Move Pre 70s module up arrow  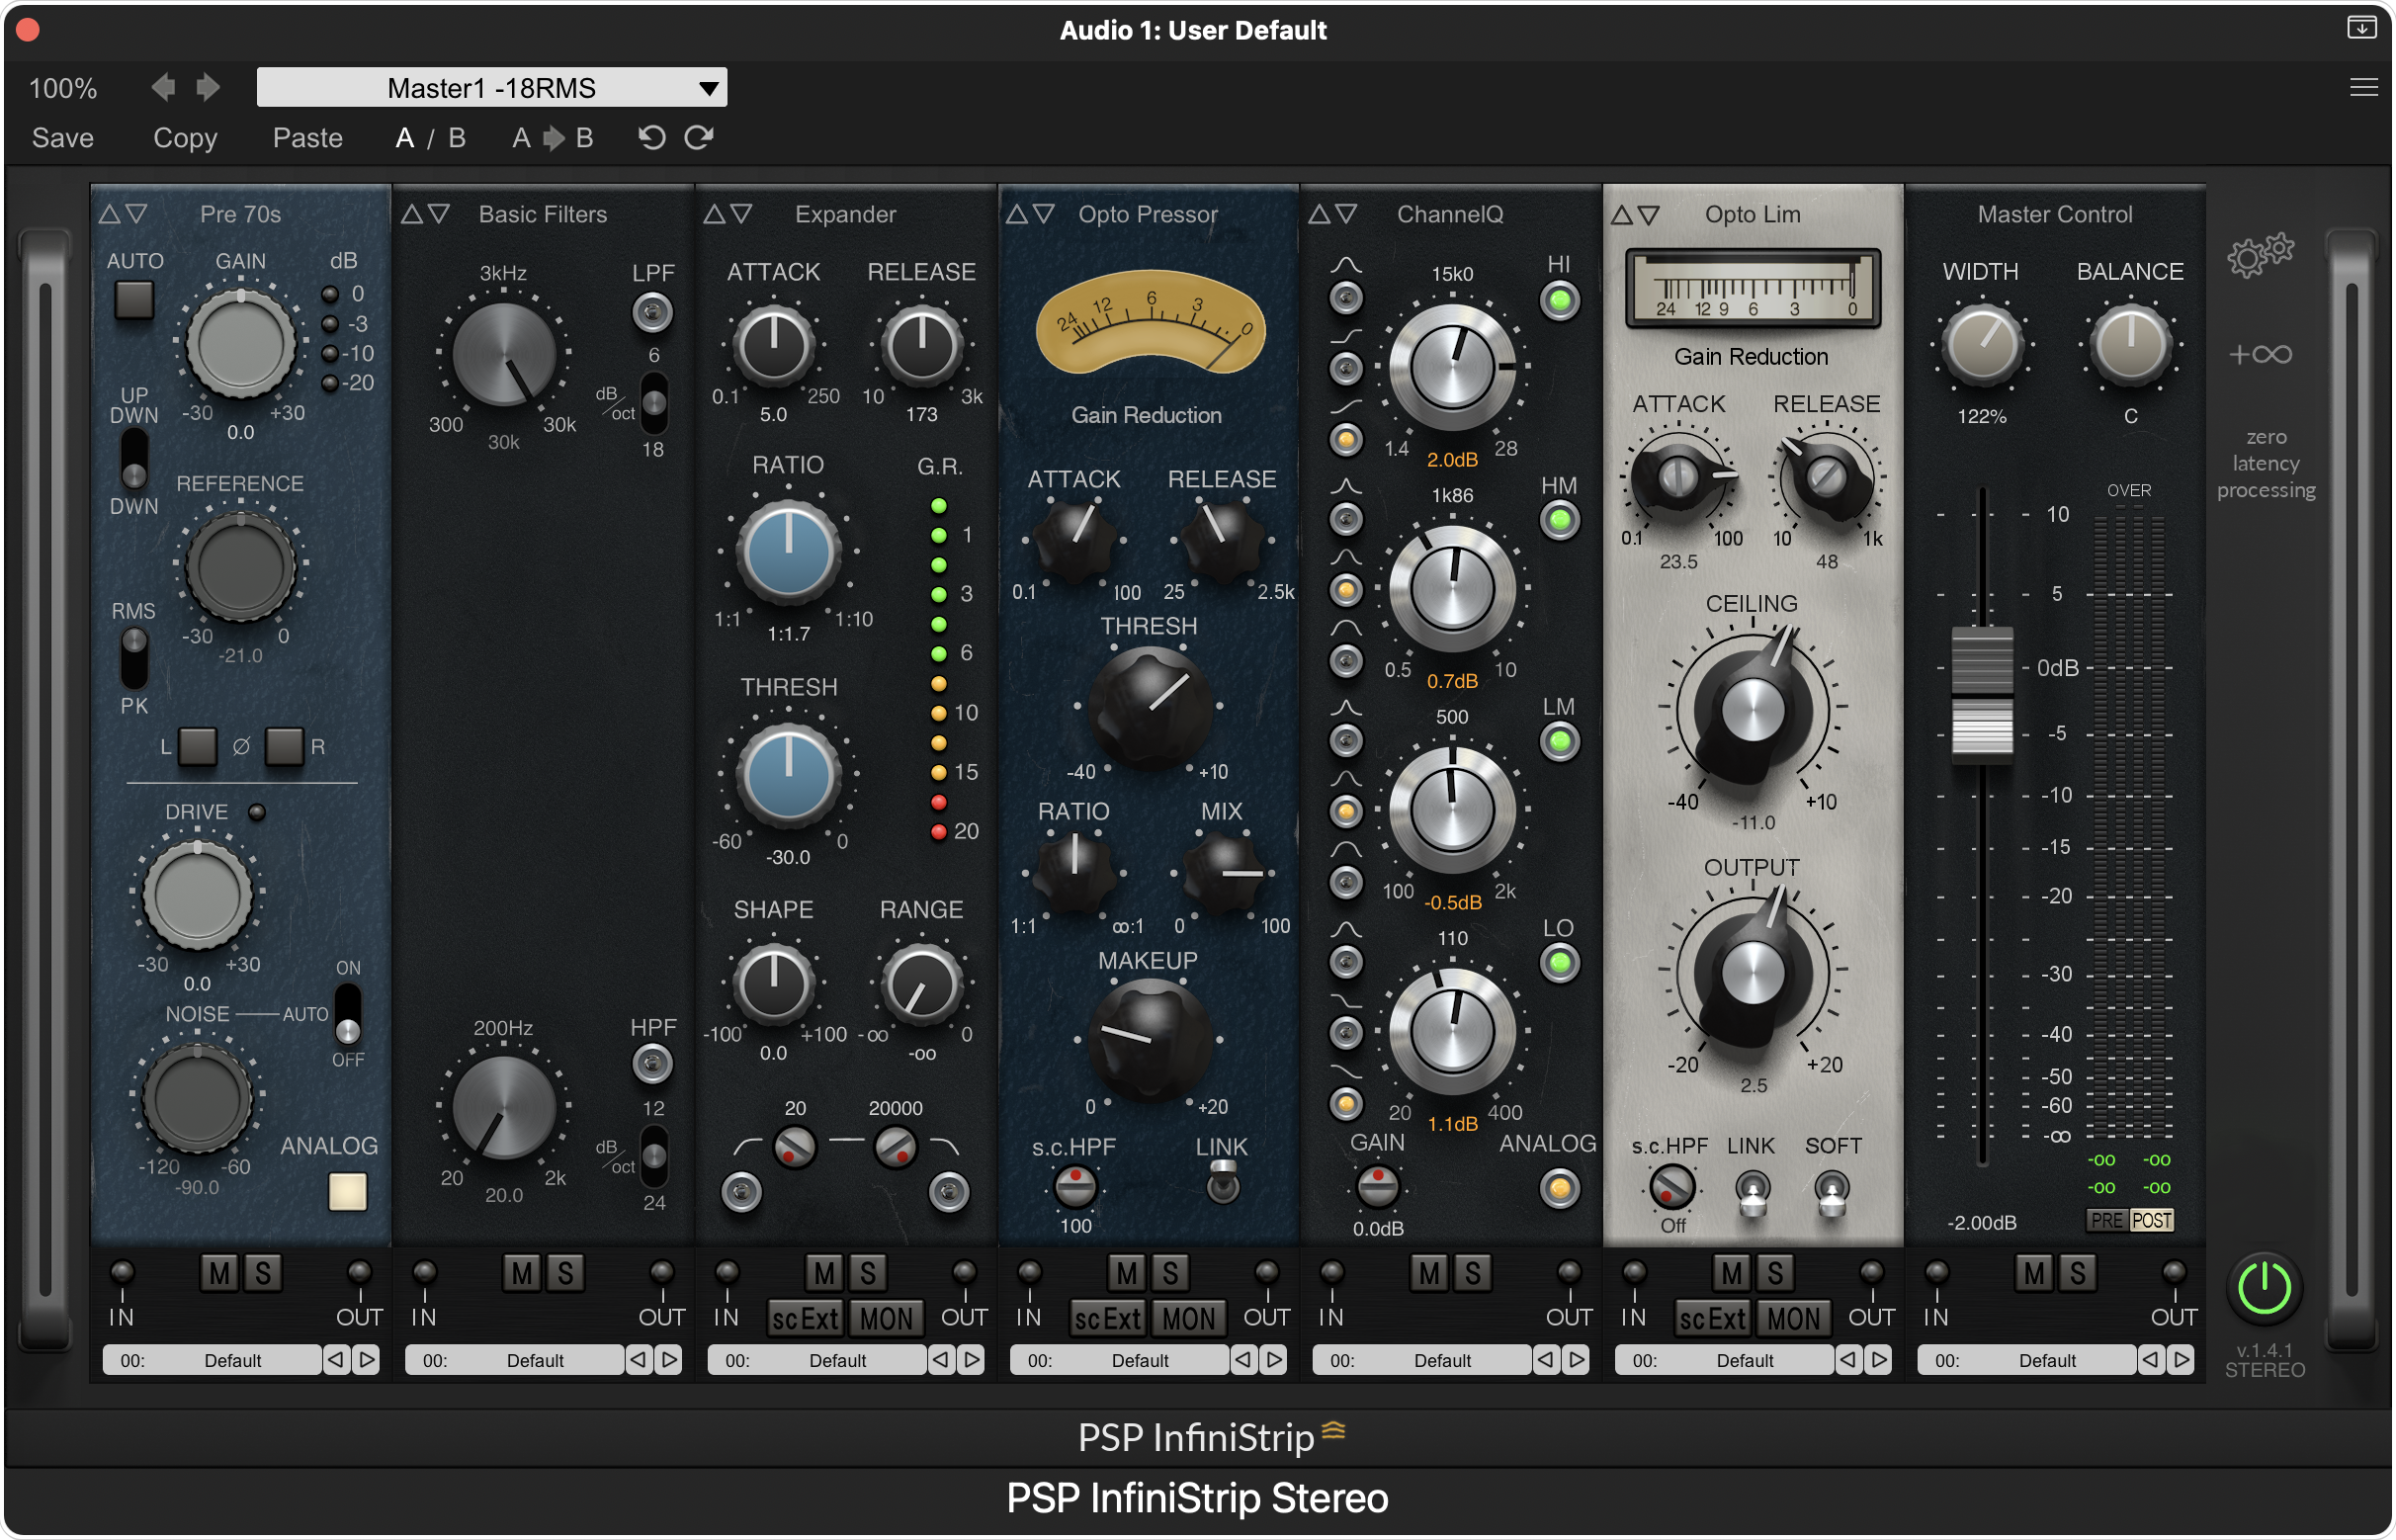pos(109,214)
